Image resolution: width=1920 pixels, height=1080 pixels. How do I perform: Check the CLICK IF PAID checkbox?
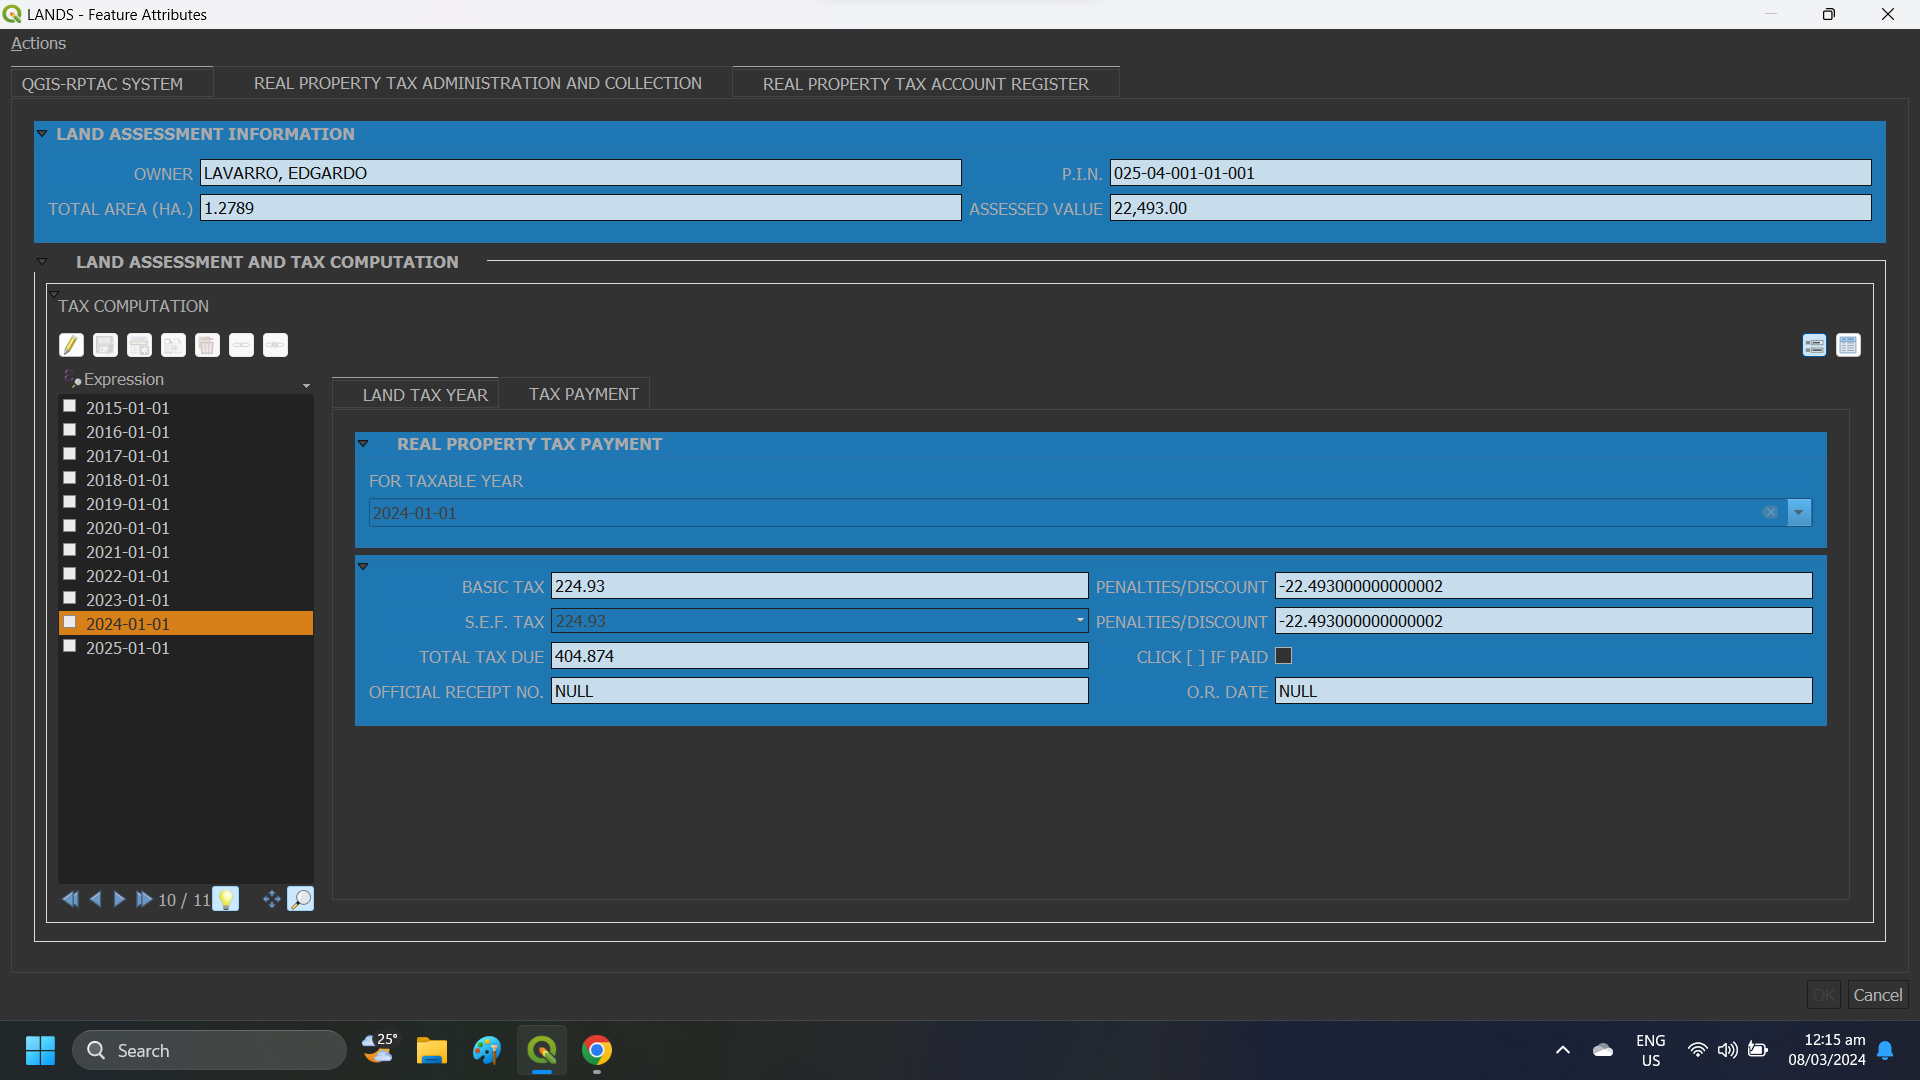pos(1284,655)
